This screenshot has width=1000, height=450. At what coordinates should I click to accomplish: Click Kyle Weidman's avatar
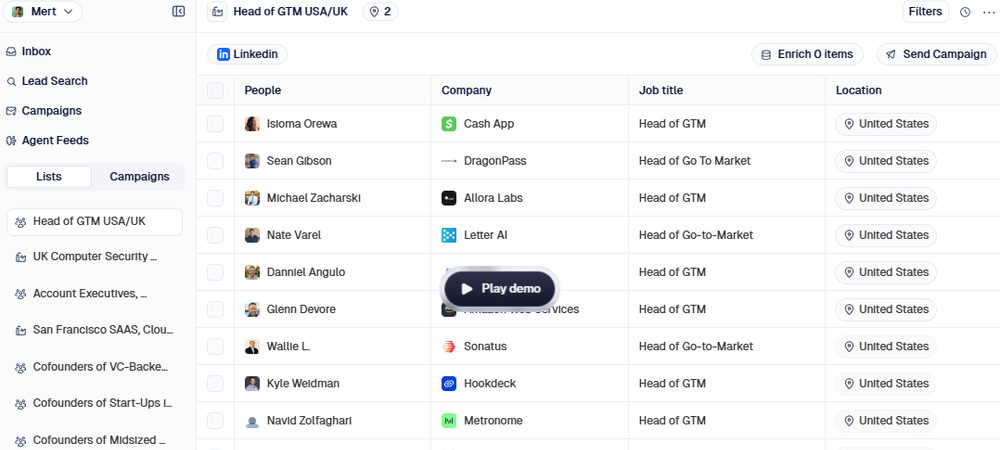coord(253,383)
